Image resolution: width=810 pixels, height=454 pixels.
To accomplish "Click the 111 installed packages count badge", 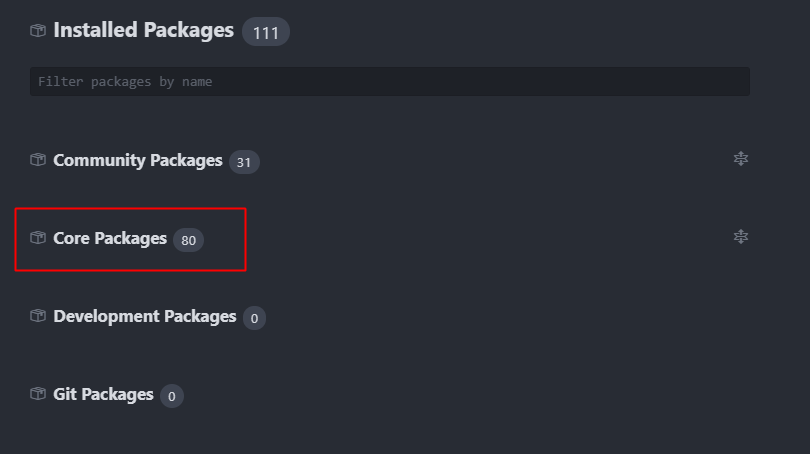I will click(266, 32).
